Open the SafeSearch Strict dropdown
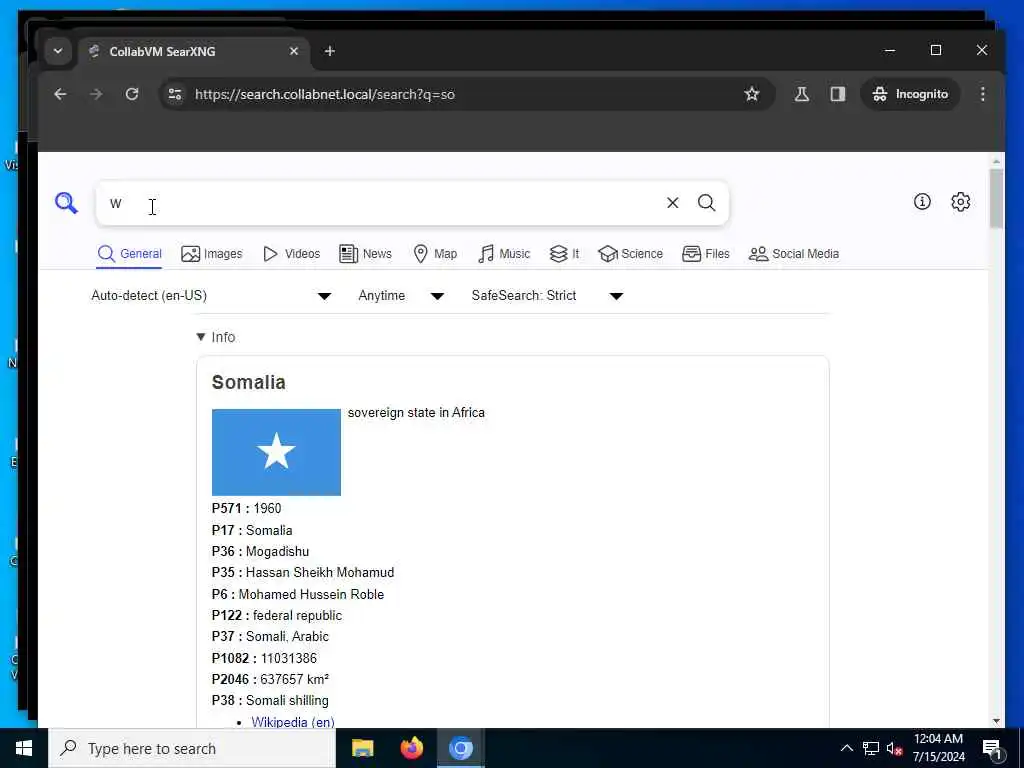 [x=547, y=296]
